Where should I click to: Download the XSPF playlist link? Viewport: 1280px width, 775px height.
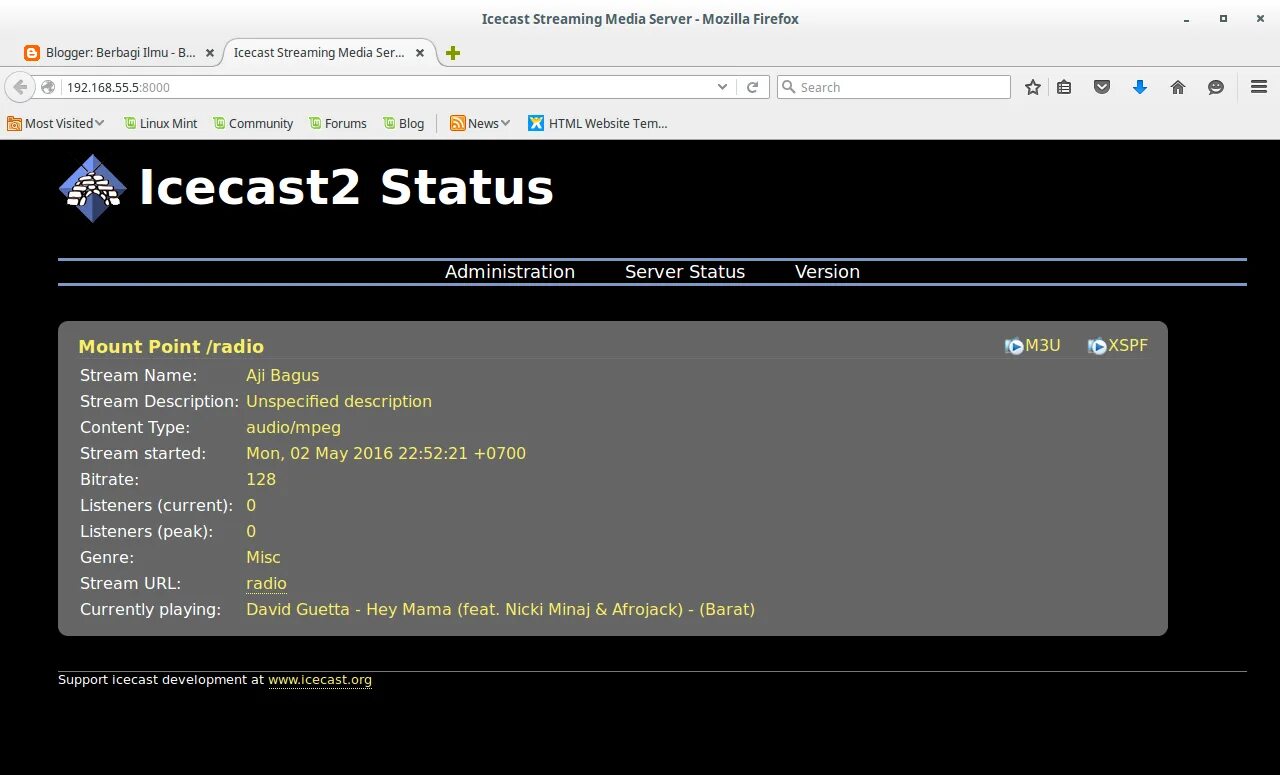coord(1128,346)
